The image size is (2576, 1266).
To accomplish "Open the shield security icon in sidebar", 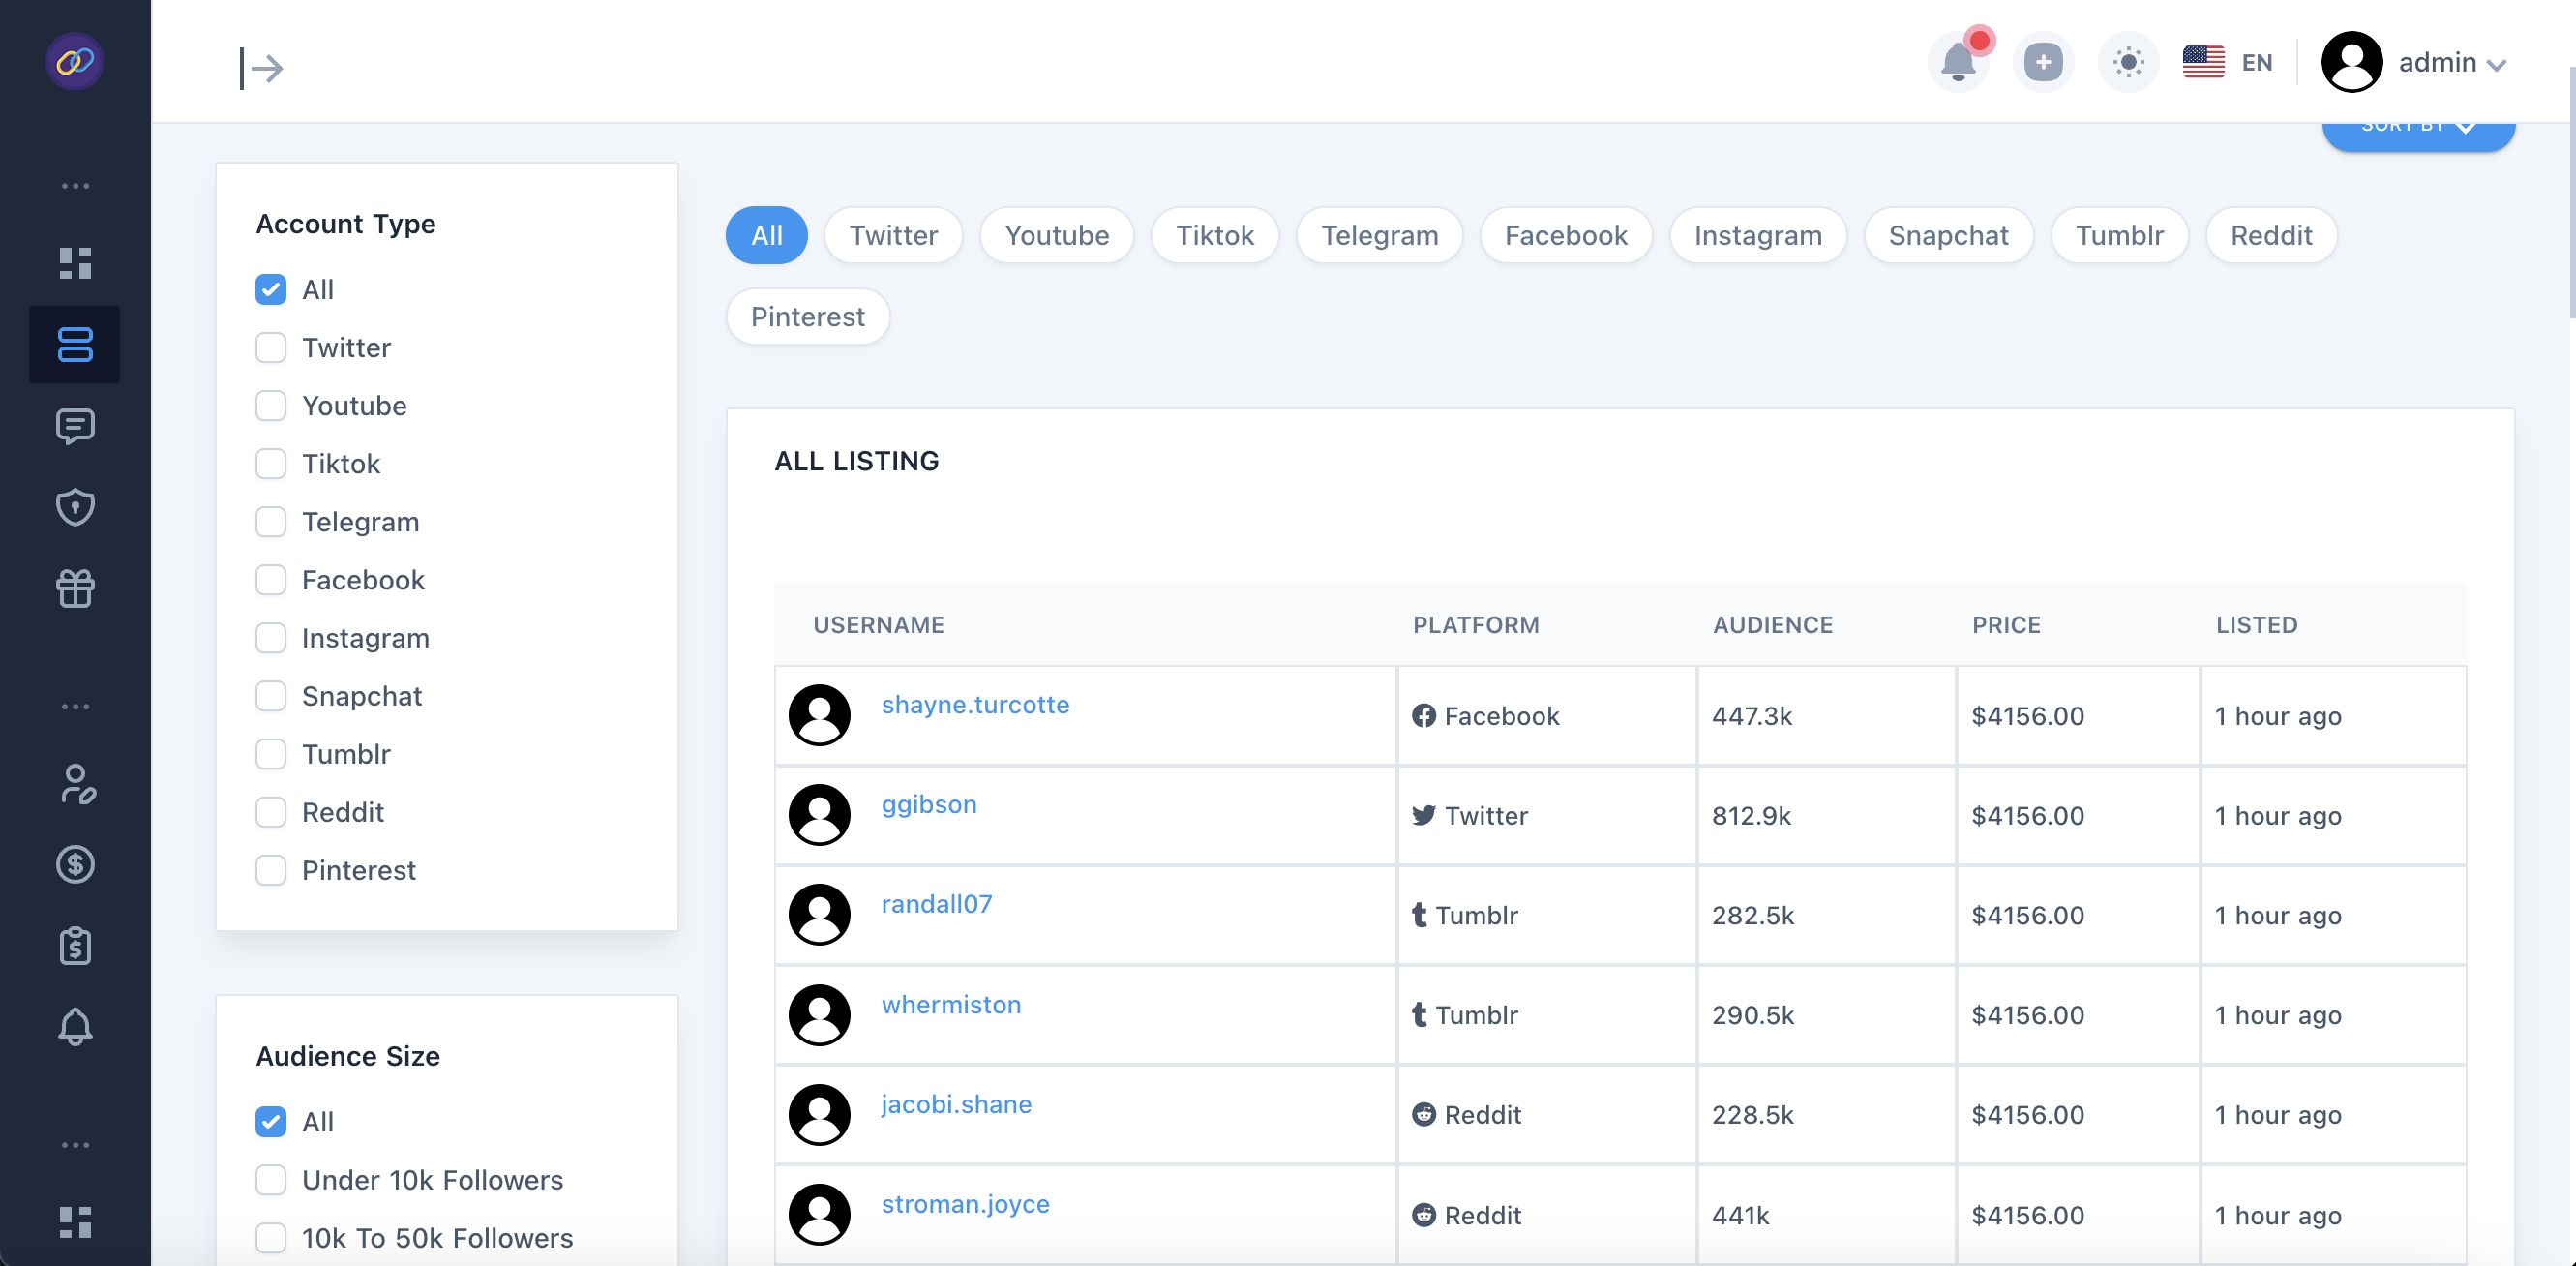I will [x=75, y=507].
